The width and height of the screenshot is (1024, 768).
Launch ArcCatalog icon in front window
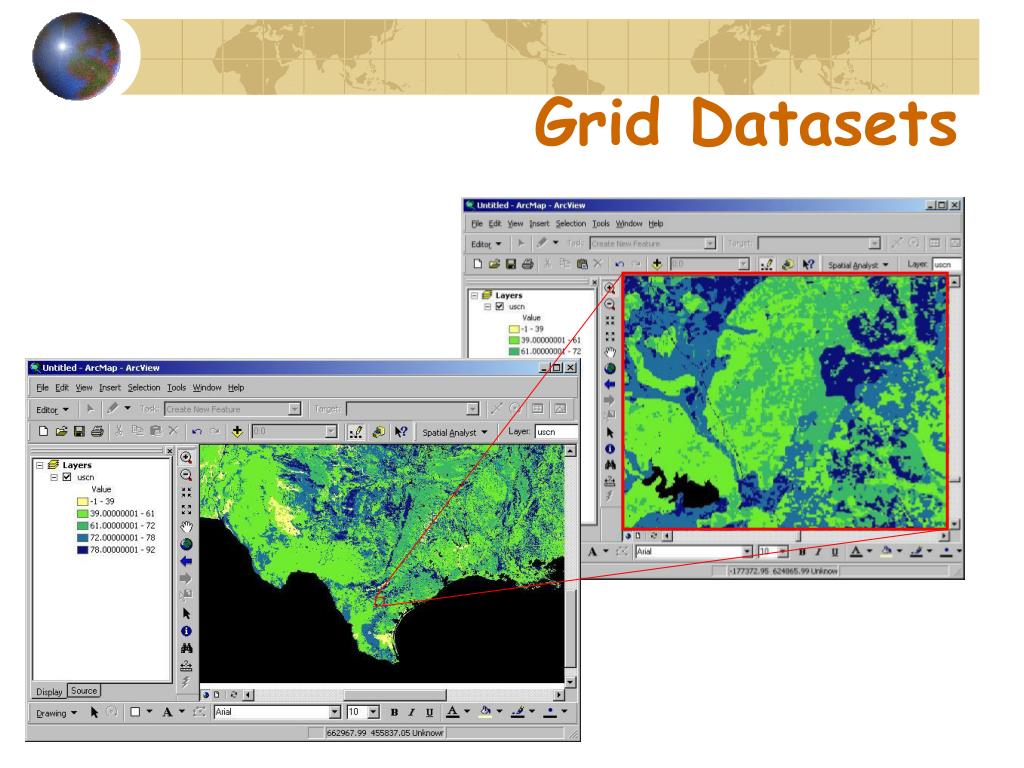pos(378,432)
